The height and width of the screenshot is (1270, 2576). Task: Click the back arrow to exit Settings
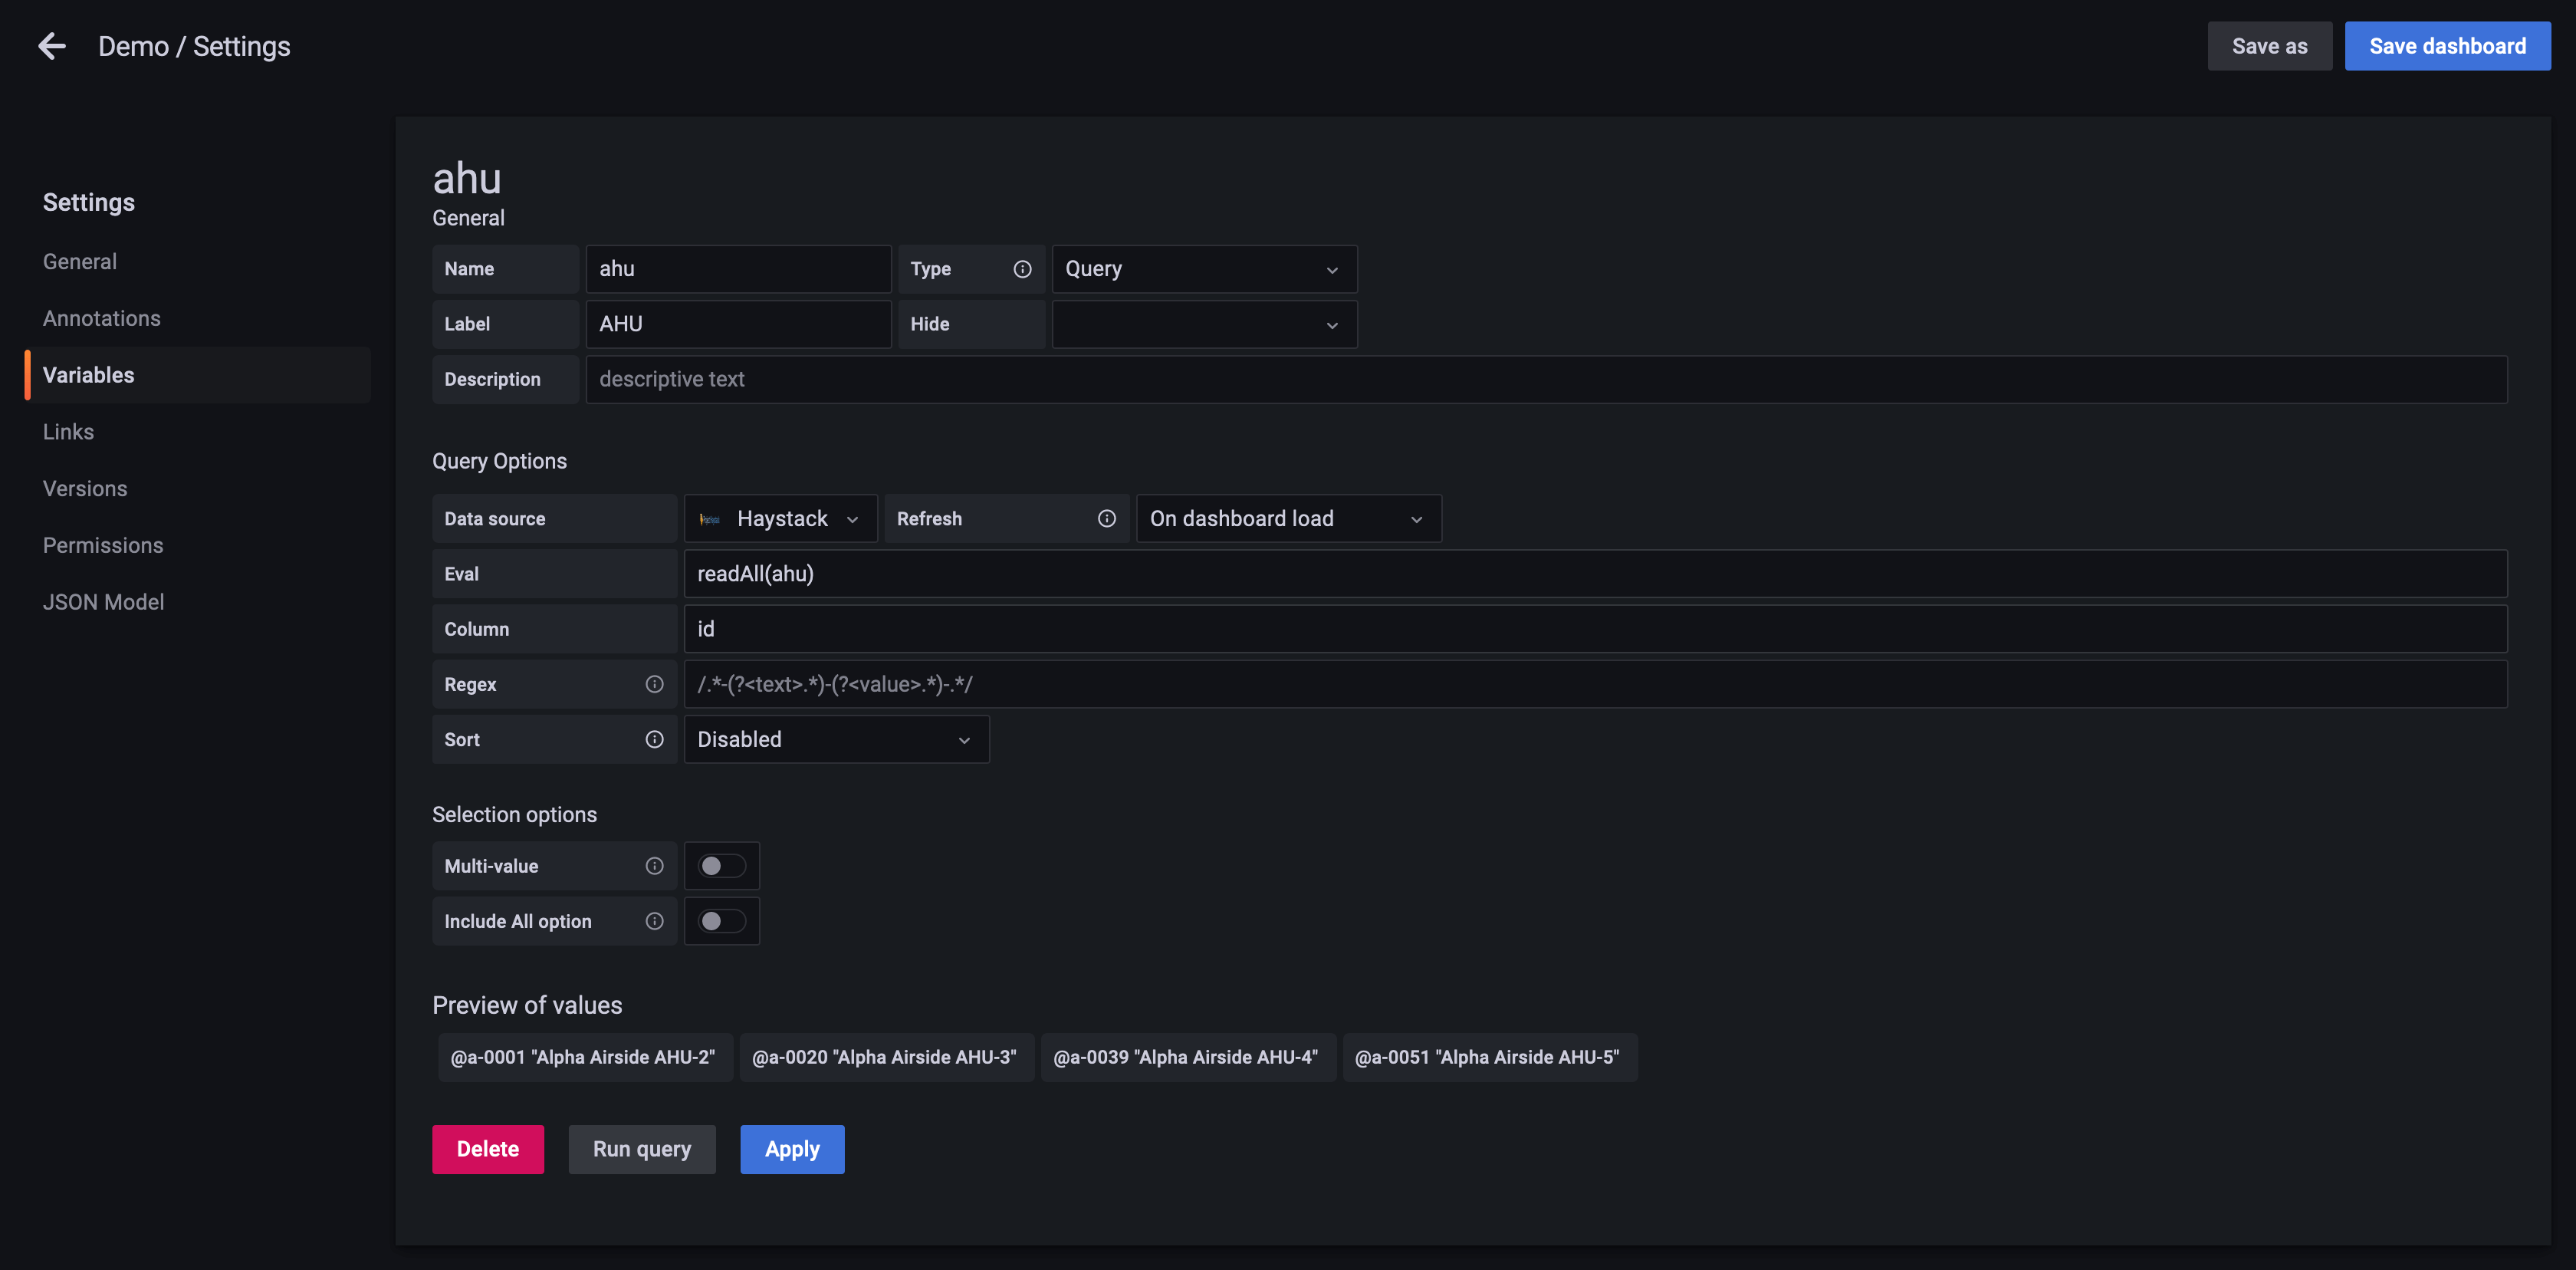pyautogui.click(x=51, y=45)
